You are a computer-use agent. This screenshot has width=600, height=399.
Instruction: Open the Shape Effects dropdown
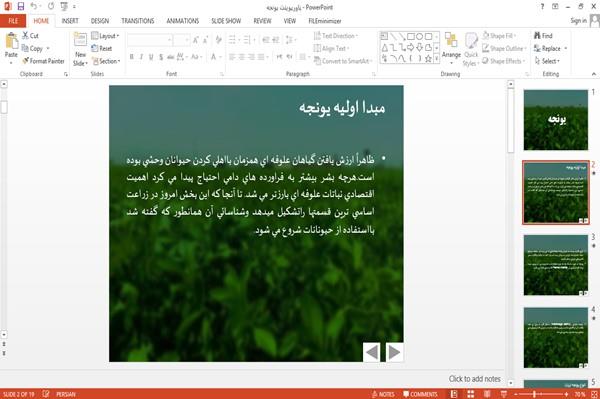point(504,61)
